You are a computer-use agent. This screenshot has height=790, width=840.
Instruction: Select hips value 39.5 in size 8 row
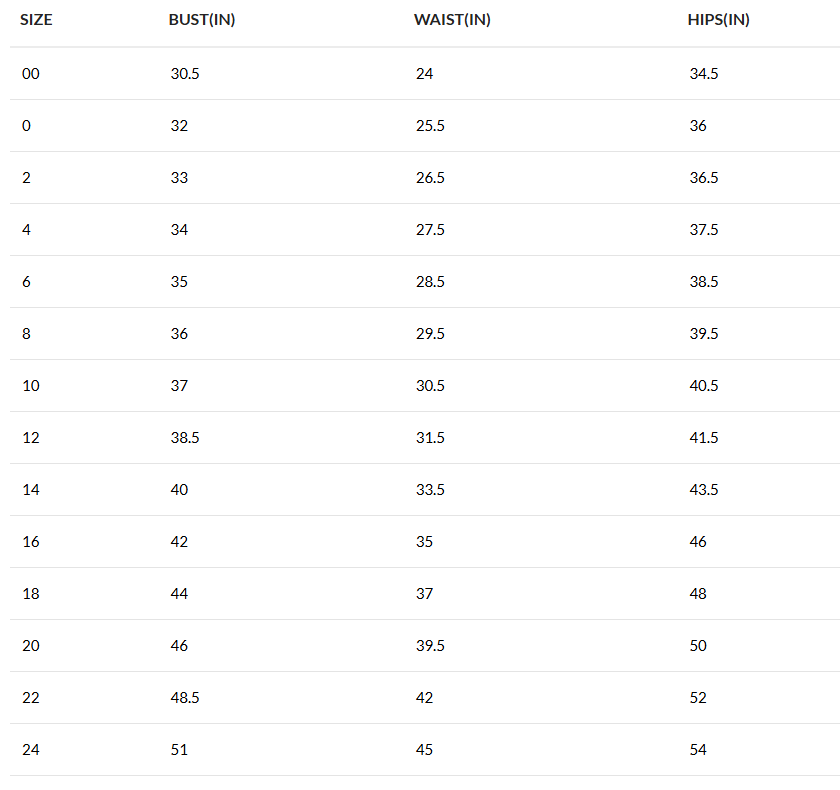(704, 334)
